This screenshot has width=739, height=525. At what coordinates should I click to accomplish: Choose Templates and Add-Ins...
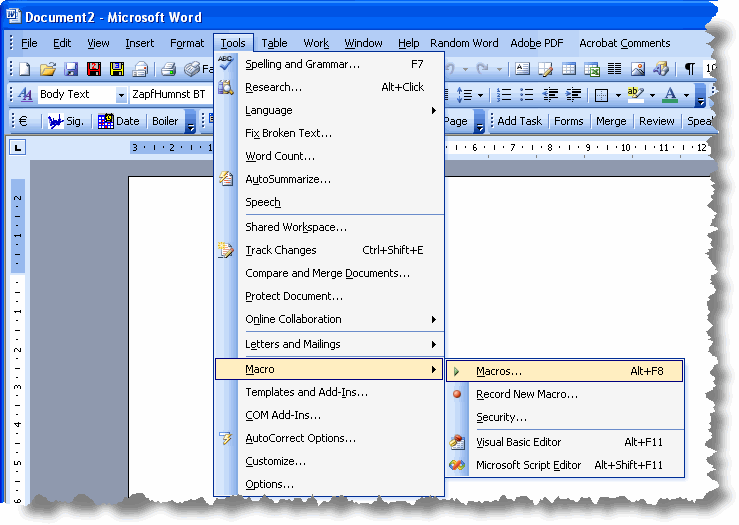(329, 392)
